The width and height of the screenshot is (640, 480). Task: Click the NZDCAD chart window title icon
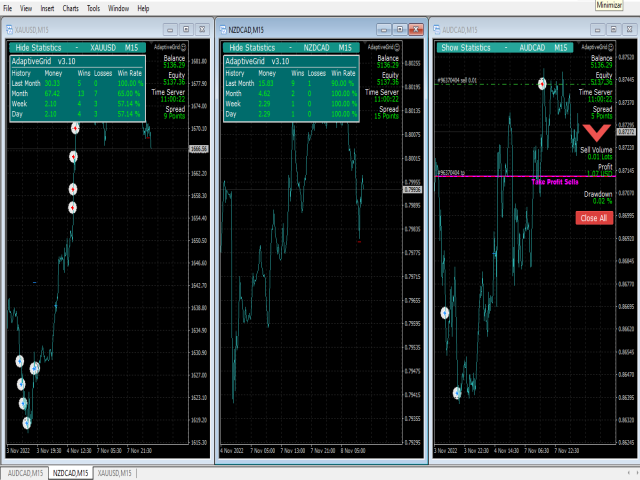[x=222, y=31]
